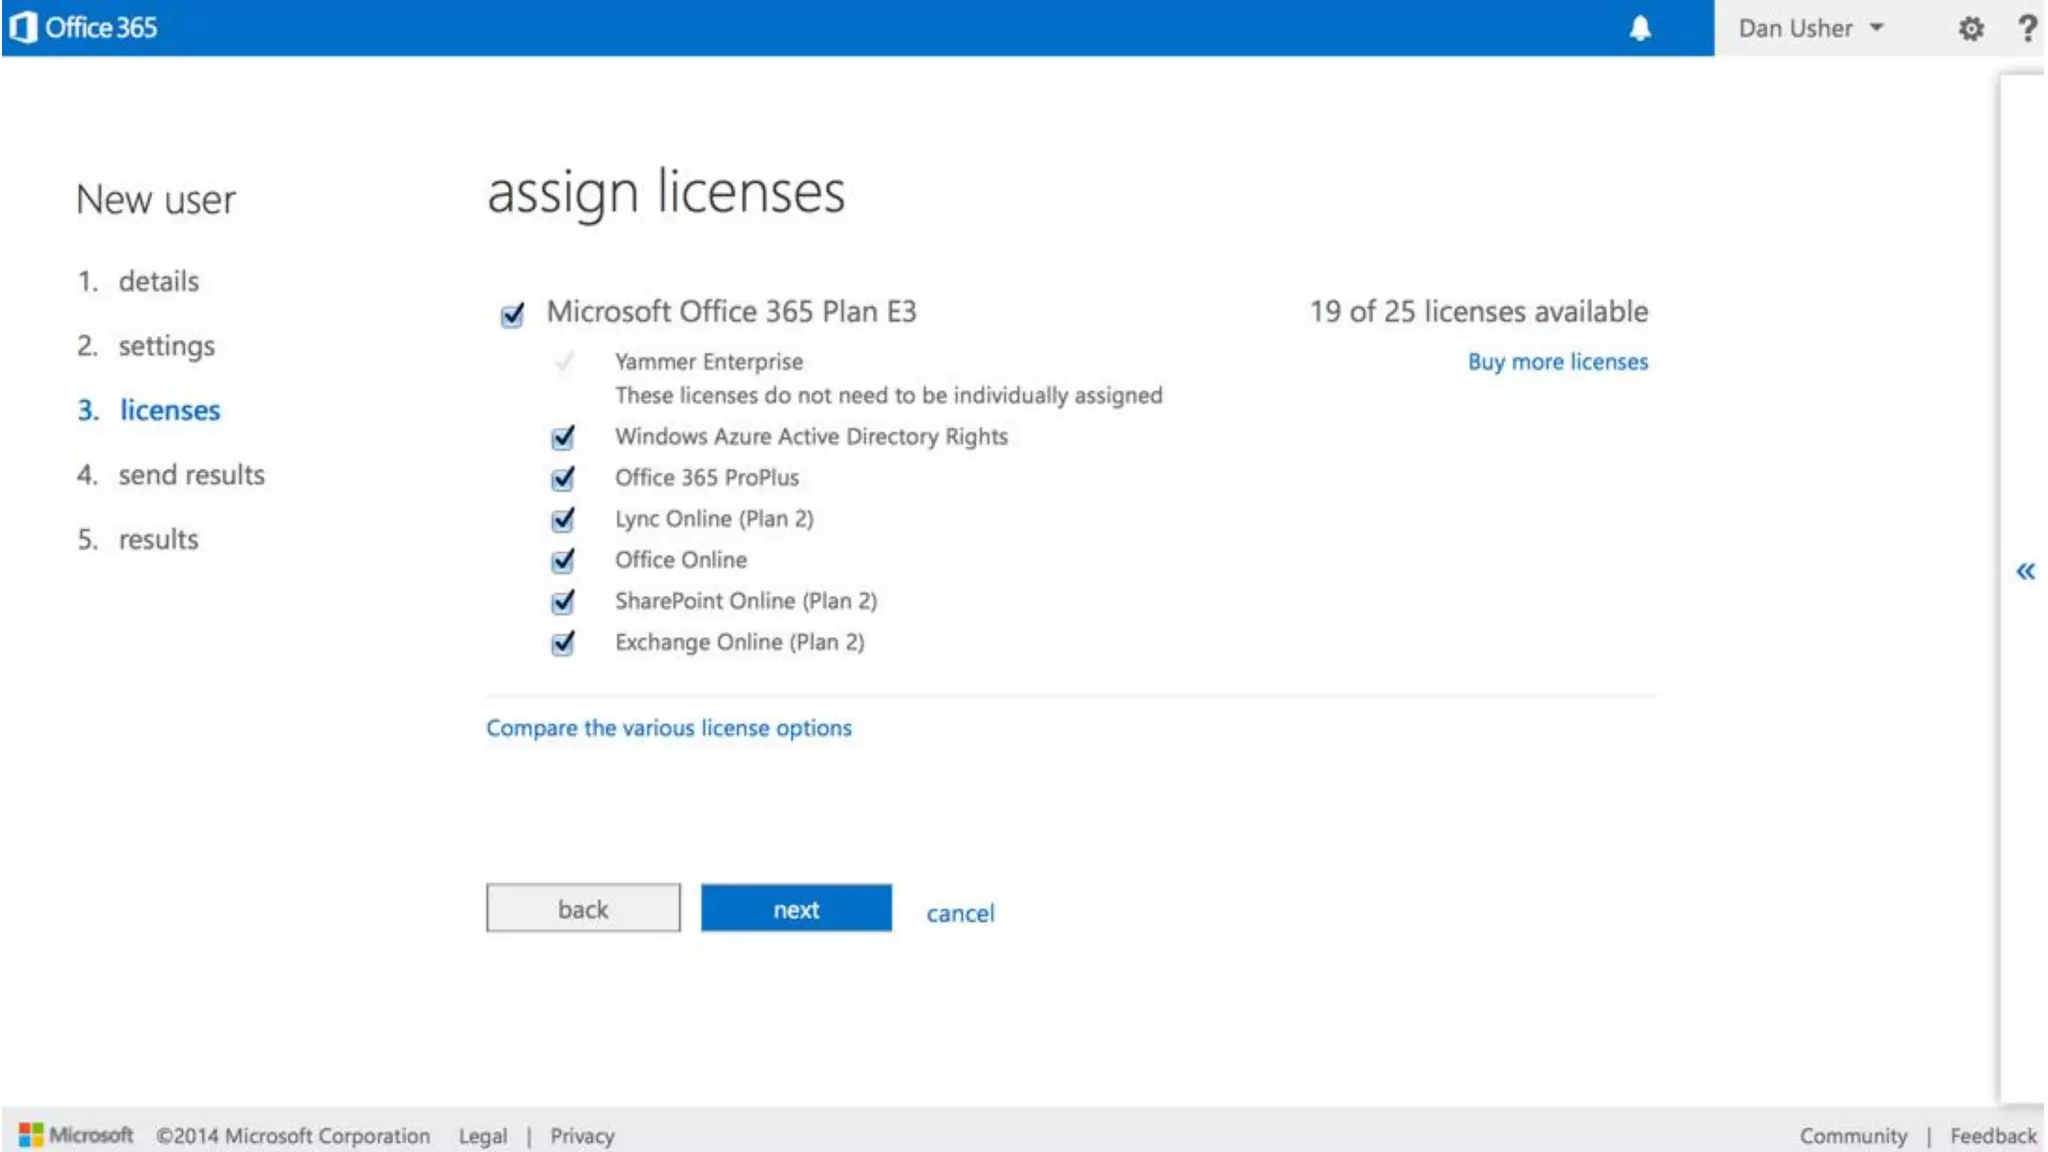The width and height of the screenshot is (2048, 1152).
Task: Disable Exchange Online (Plan 2) license
Action: coord(563,642)
